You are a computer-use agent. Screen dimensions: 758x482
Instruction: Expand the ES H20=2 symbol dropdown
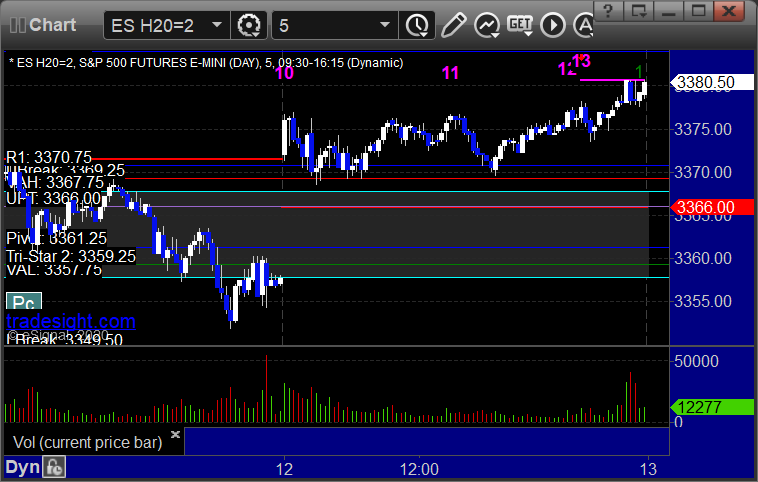(x=217, y=24)
